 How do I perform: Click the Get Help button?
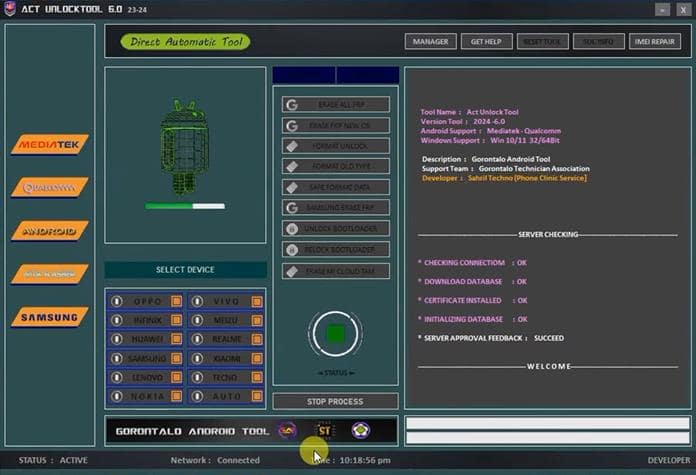(x=487, y=41)
